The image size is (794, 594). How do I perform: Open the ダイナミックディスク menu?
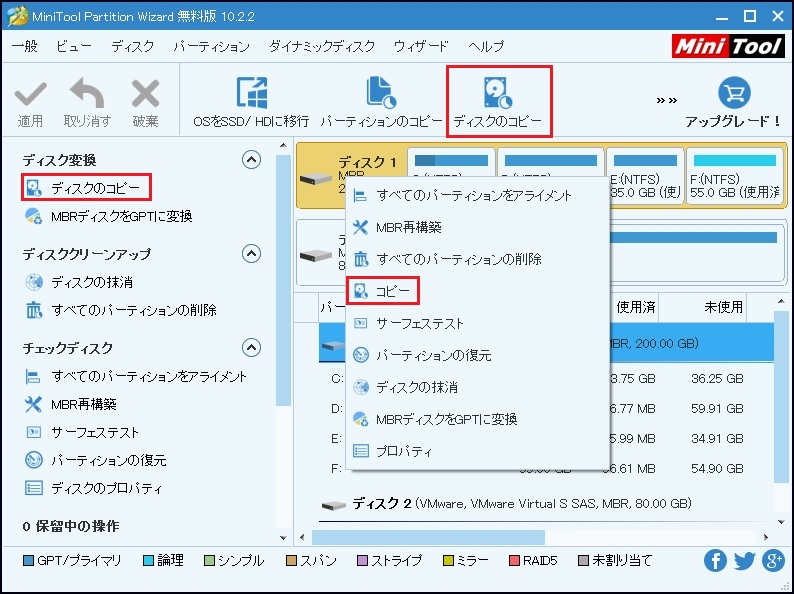click(322, 46)
